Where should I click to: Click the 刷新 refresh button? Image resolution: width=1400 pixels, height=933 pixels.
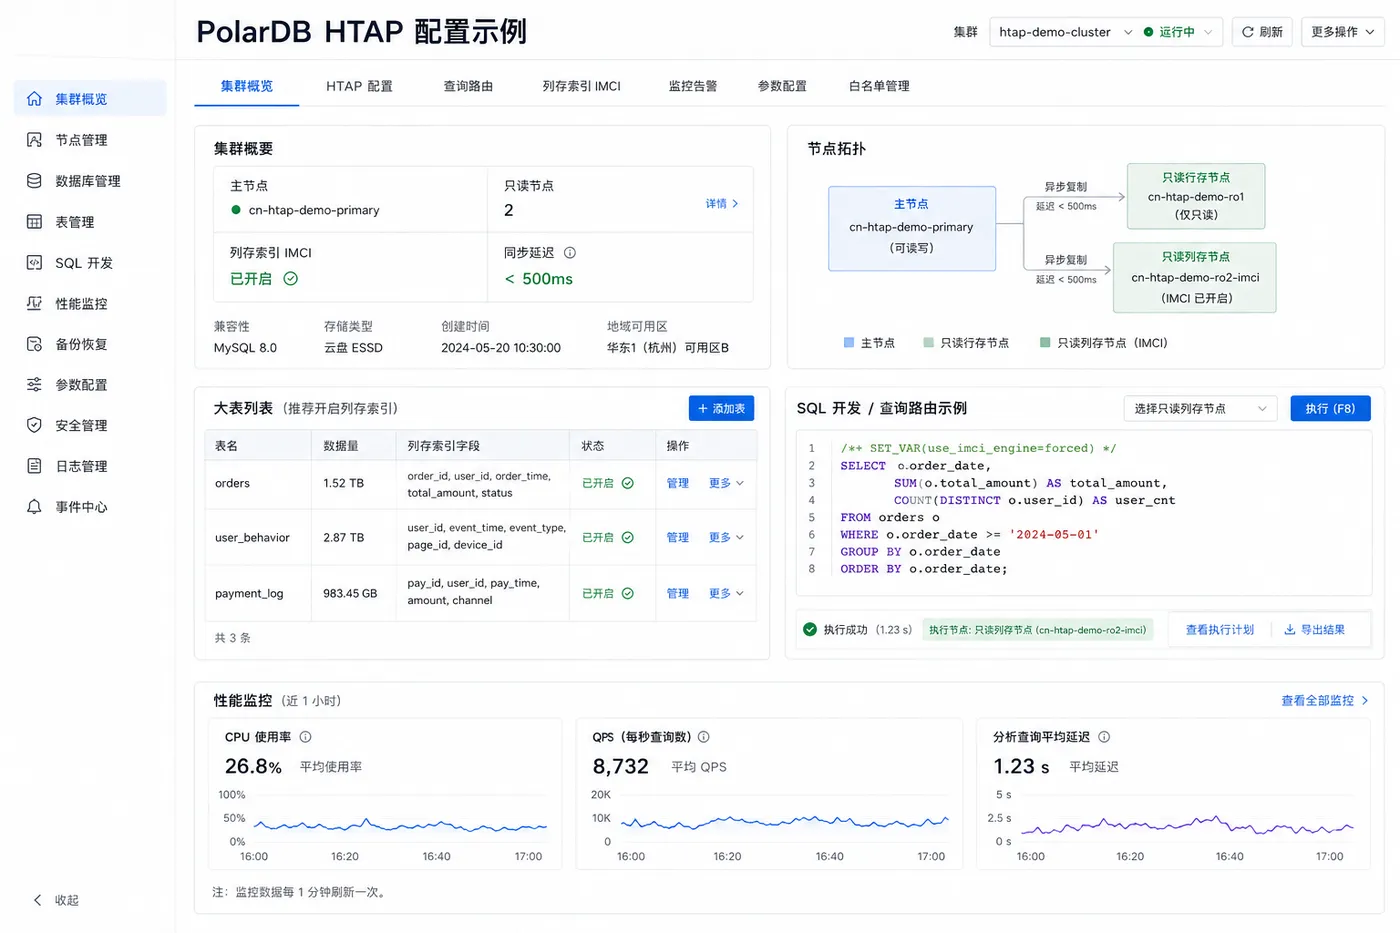tap(1262, 32)
